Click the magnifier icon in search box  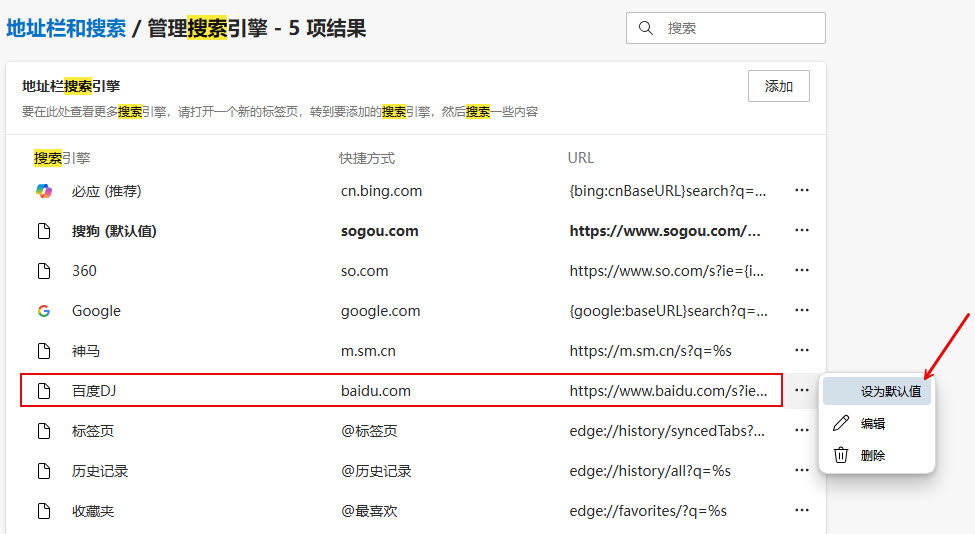tap(646, 28)
